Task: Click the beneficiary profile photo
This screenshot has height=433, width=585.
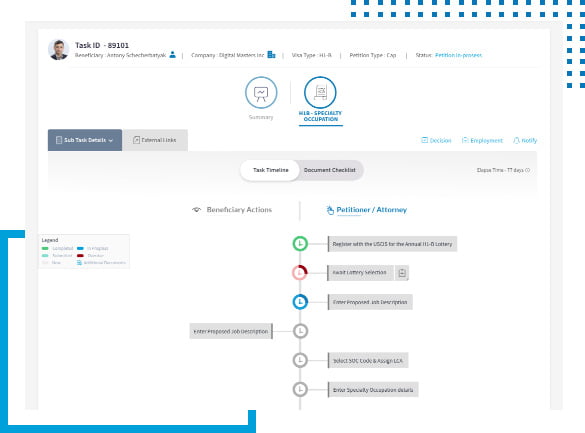Action: coord(59,50)
